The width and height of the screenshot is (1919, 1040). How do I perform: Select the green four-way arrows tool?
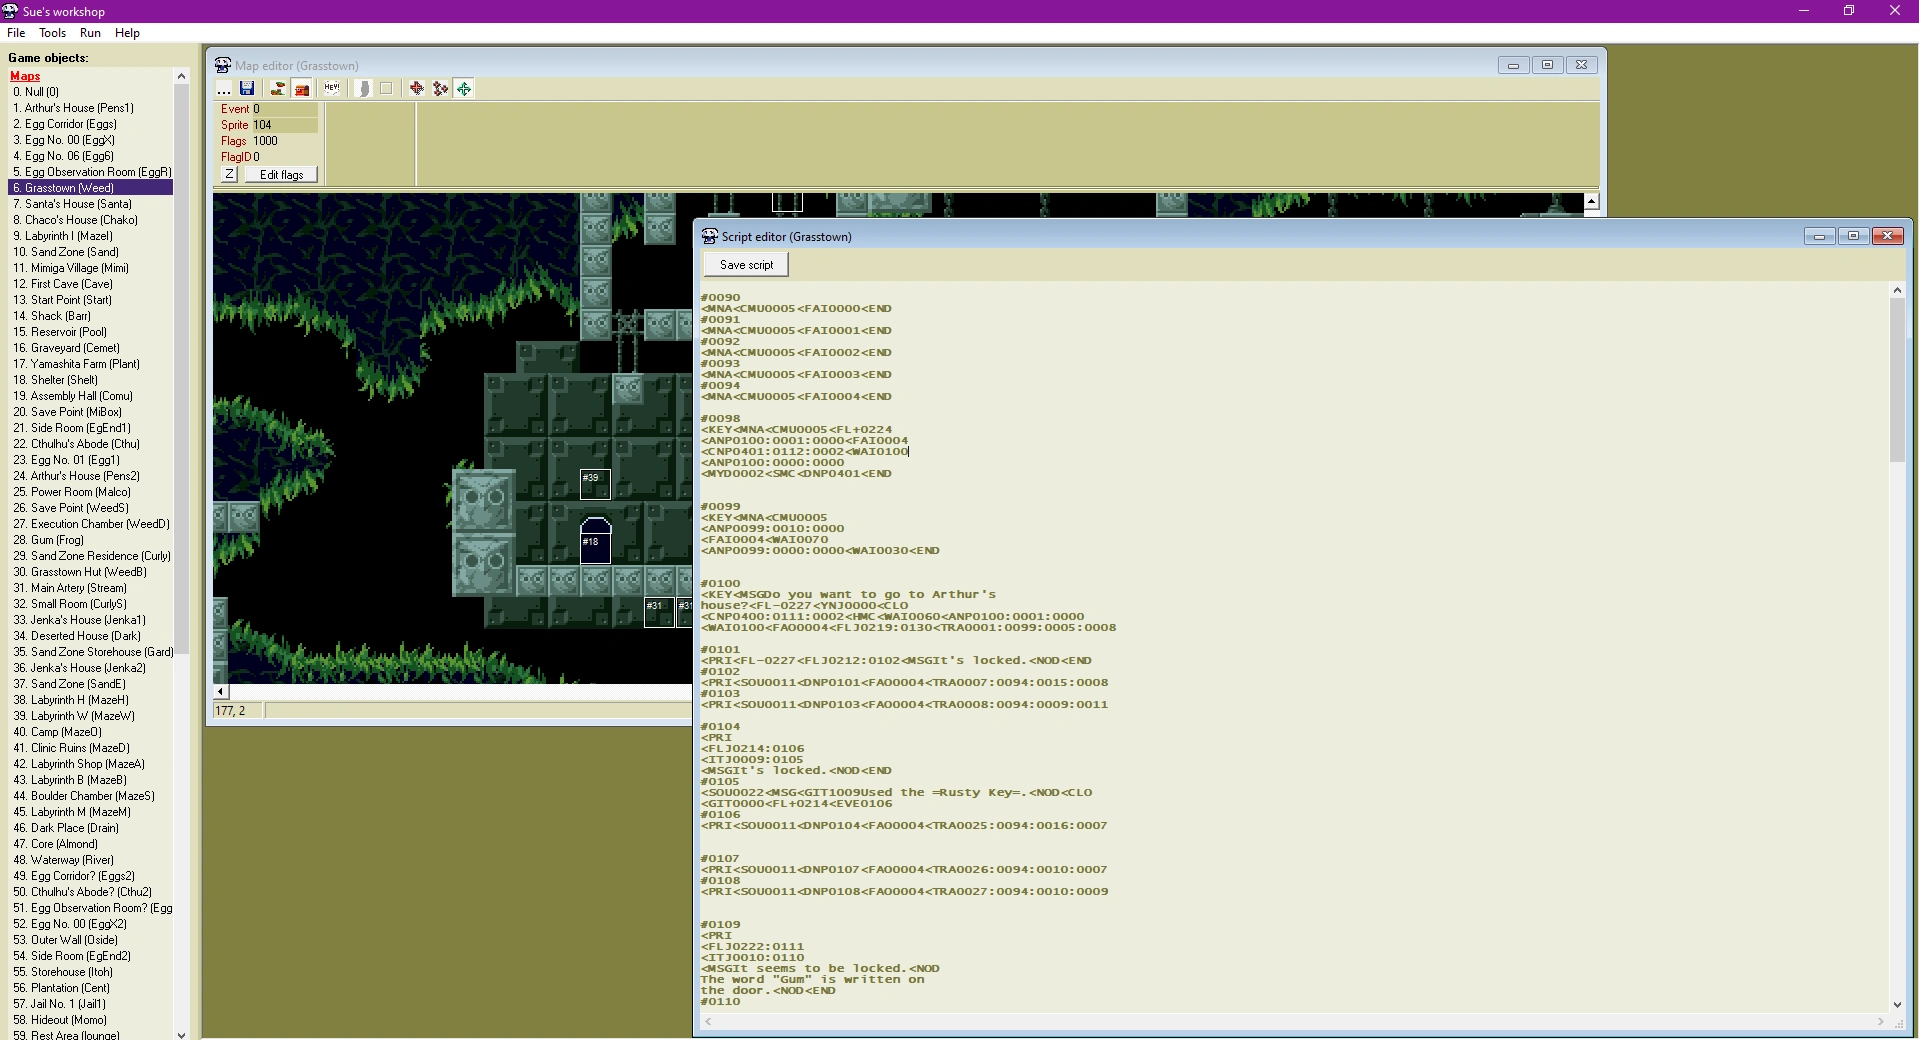pos(464,88)
